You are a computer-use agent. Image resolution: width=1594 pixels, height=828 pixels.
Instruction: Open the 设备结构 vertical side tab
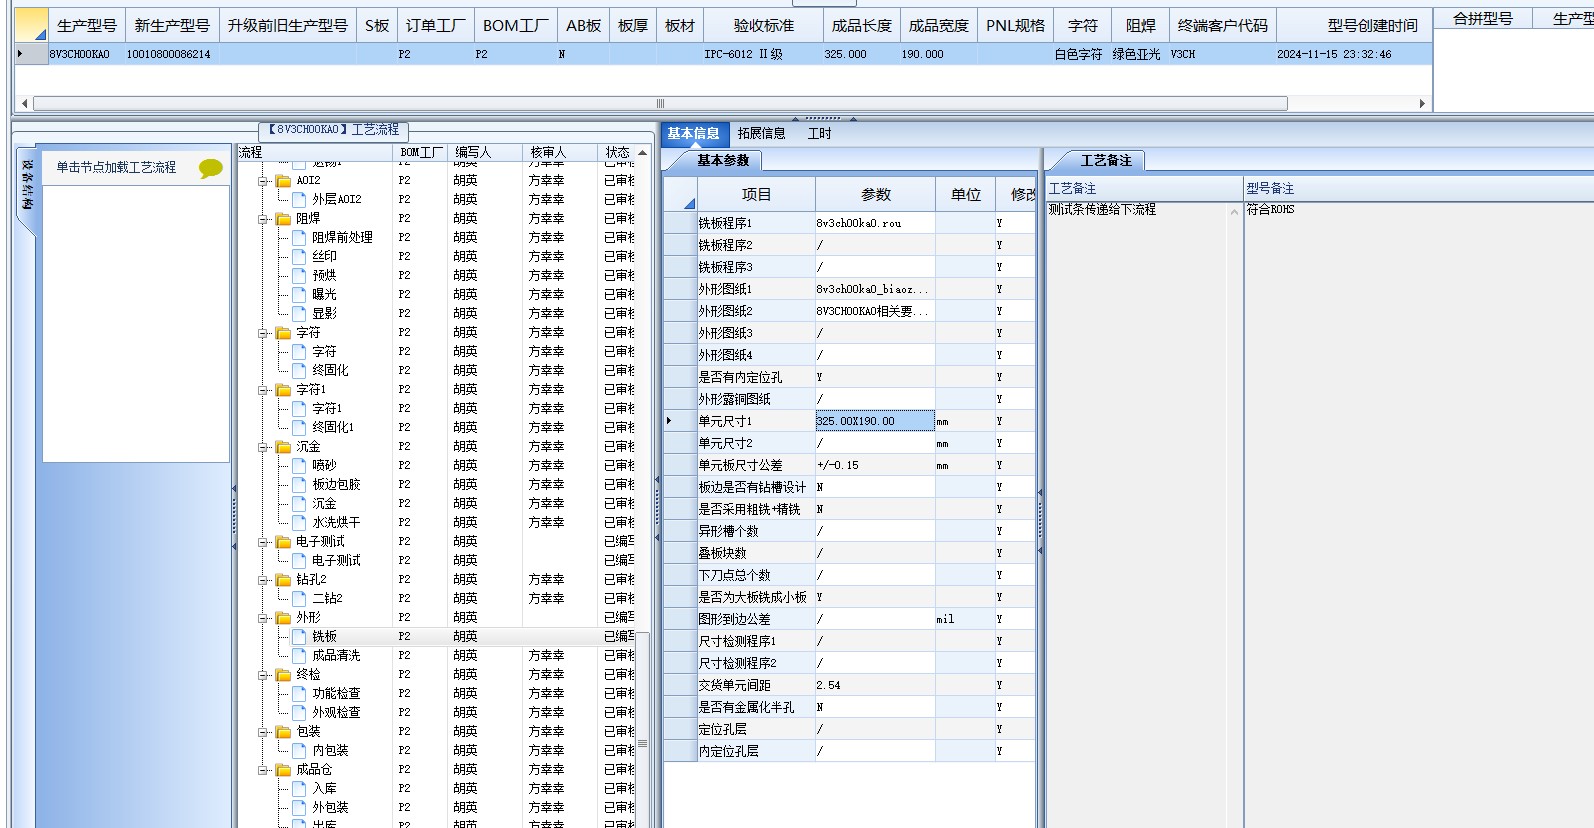(x=27, y=184)
